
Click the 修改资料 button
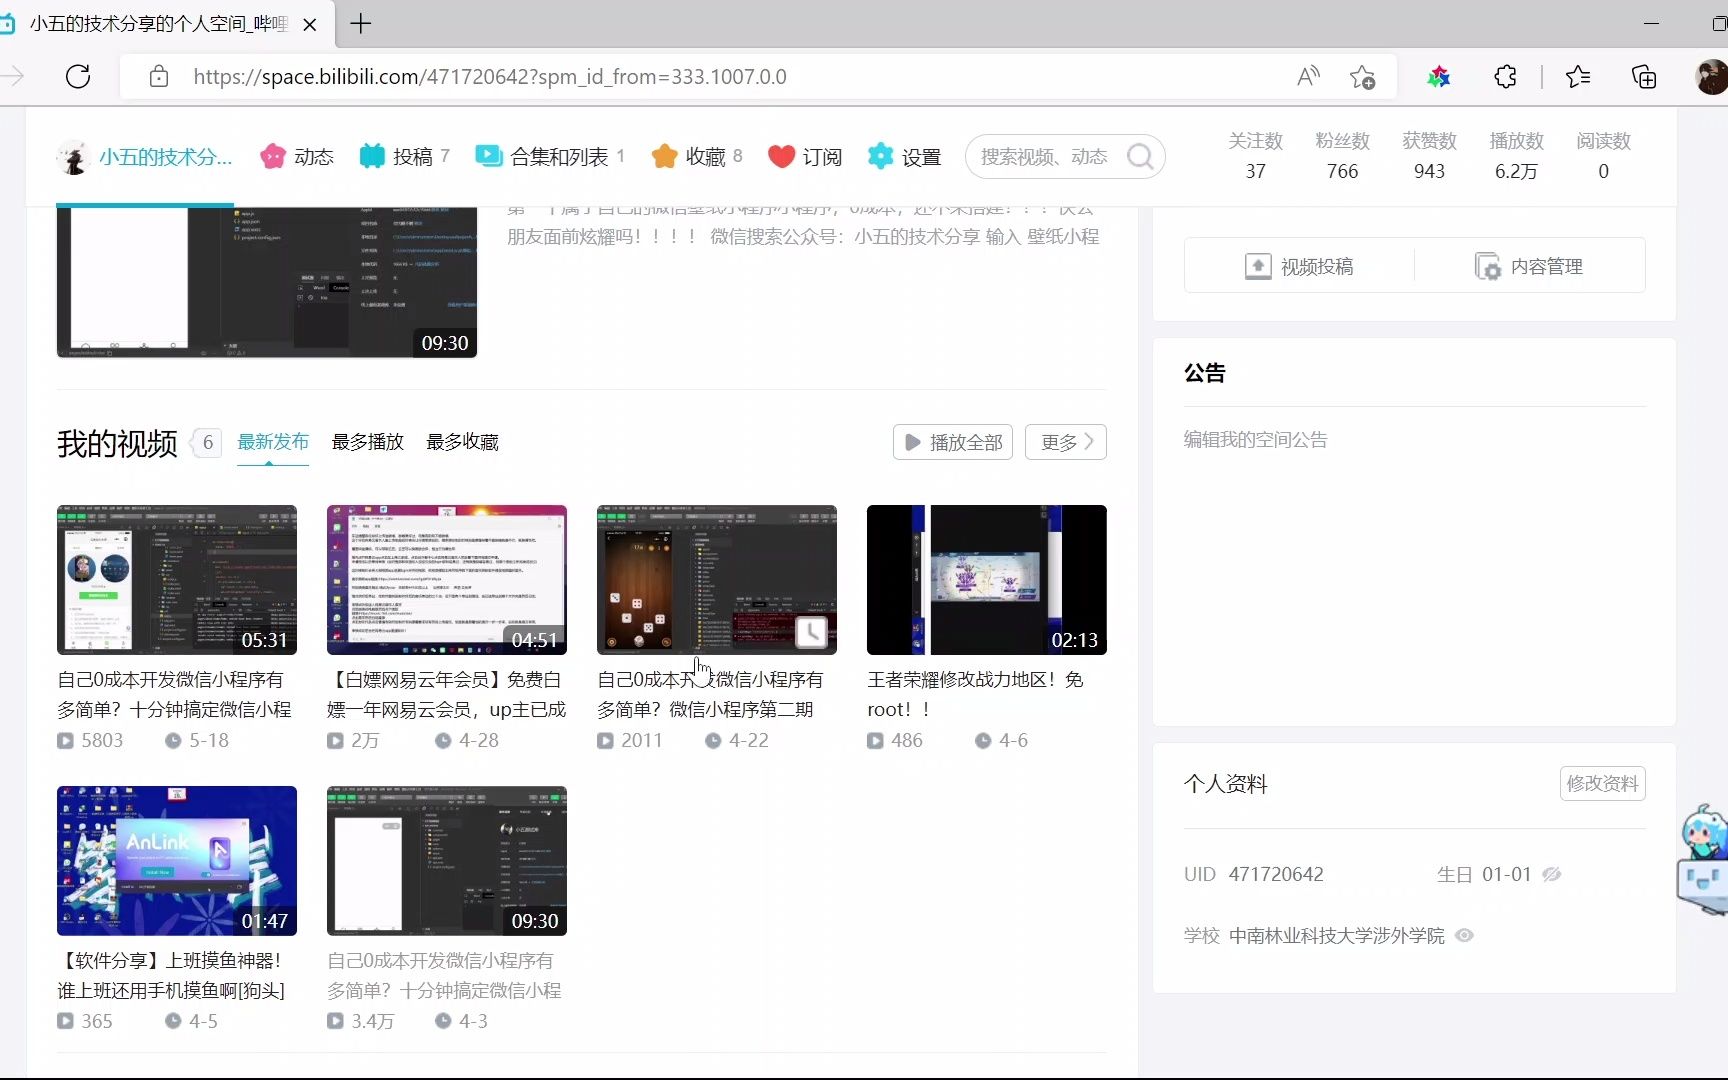[x=1602, y=783]
